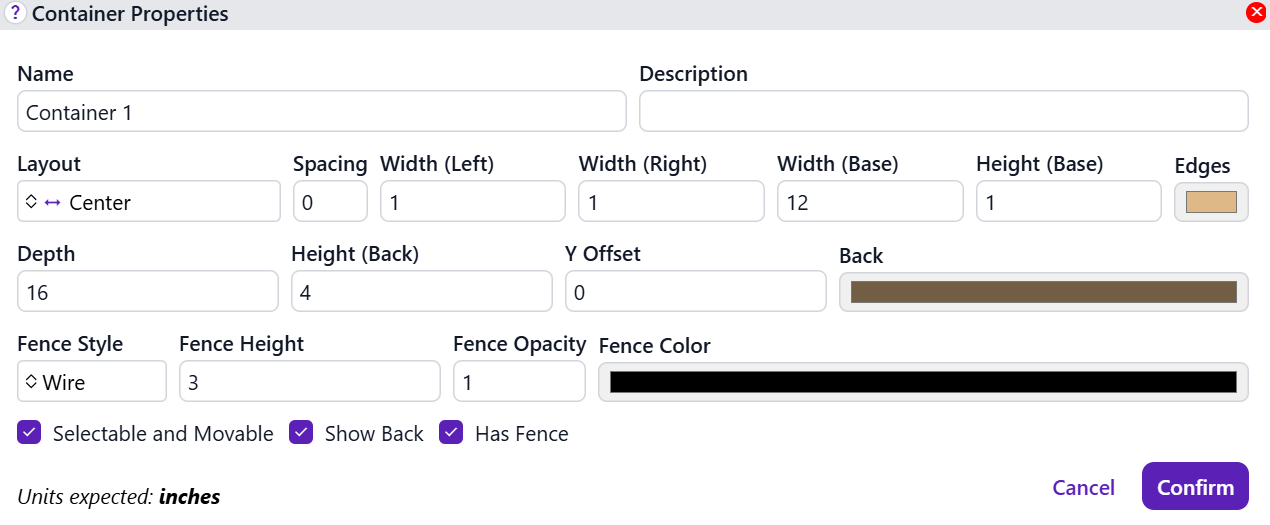Viewport: 1270px width, 525px height.
Task: Click the Name field containing Container 1
Action: [x=321, y=112]
